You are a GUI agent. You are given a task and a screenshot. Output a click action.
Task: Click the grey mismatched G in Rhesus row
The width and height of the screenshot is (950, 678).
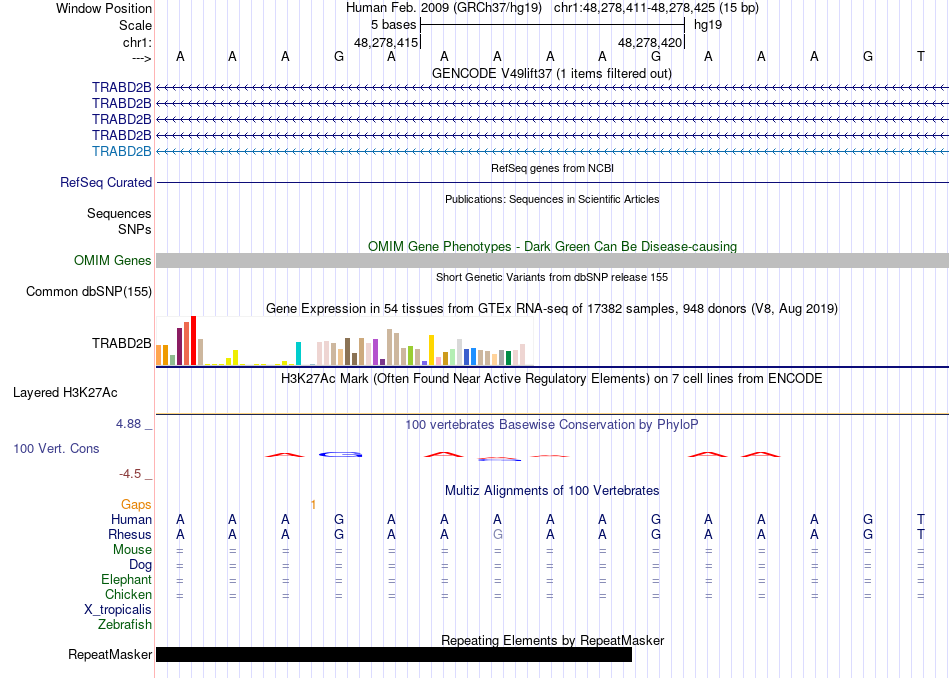click(497, 534)
